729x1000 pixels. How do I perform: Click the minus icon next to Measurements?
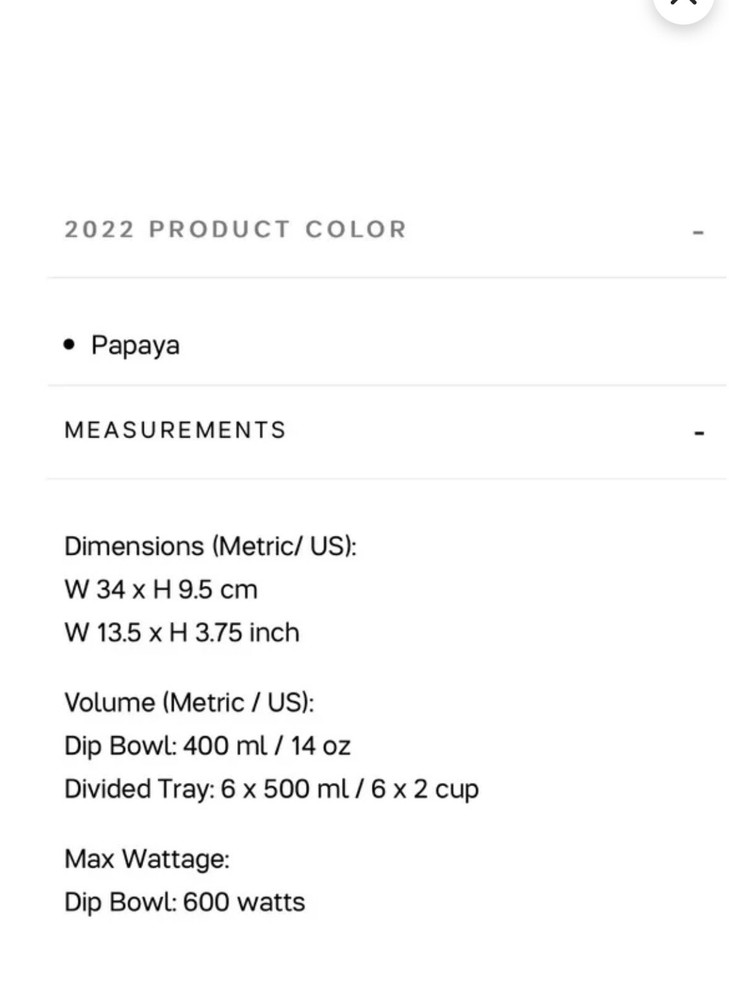(699, 434)
